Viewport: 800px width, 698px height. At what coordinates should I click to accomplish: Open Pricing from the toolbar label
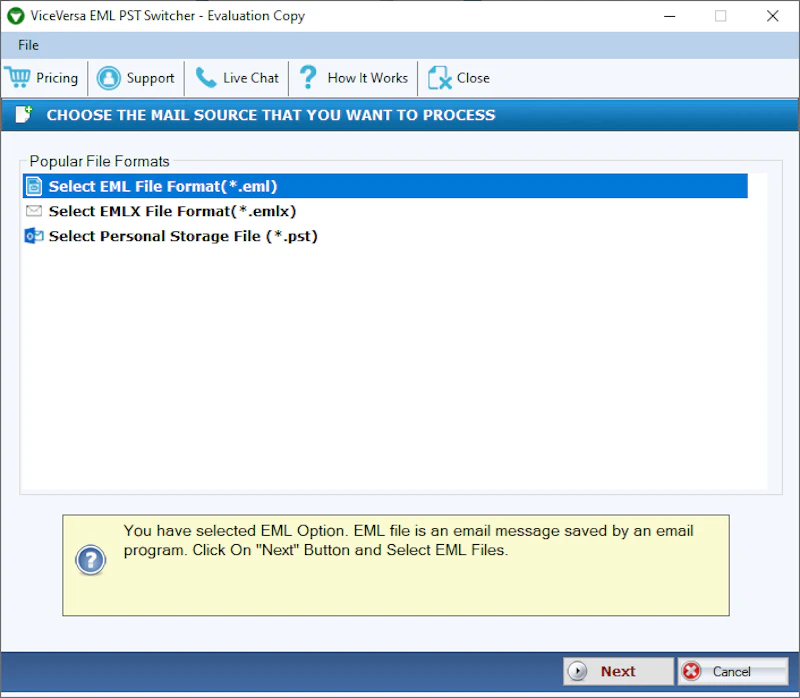pos(57,78)
